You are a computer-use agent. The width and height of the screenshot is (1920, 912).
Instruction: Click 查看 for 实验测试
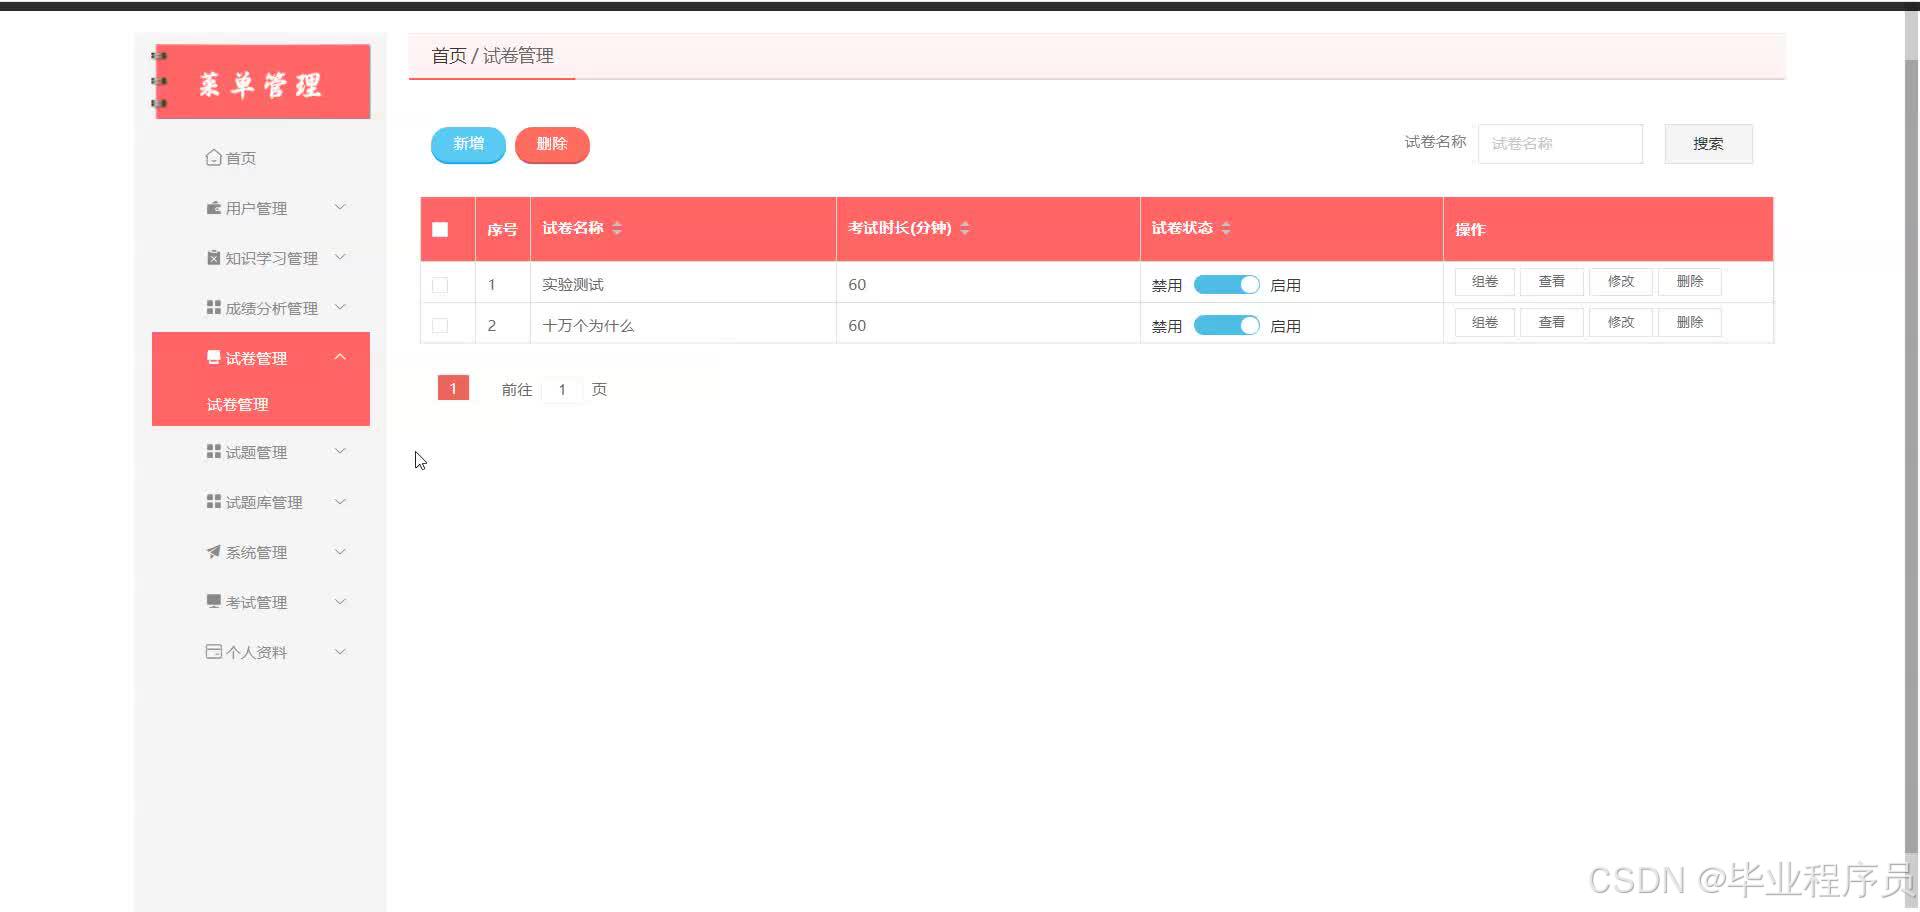point(1552,282)
